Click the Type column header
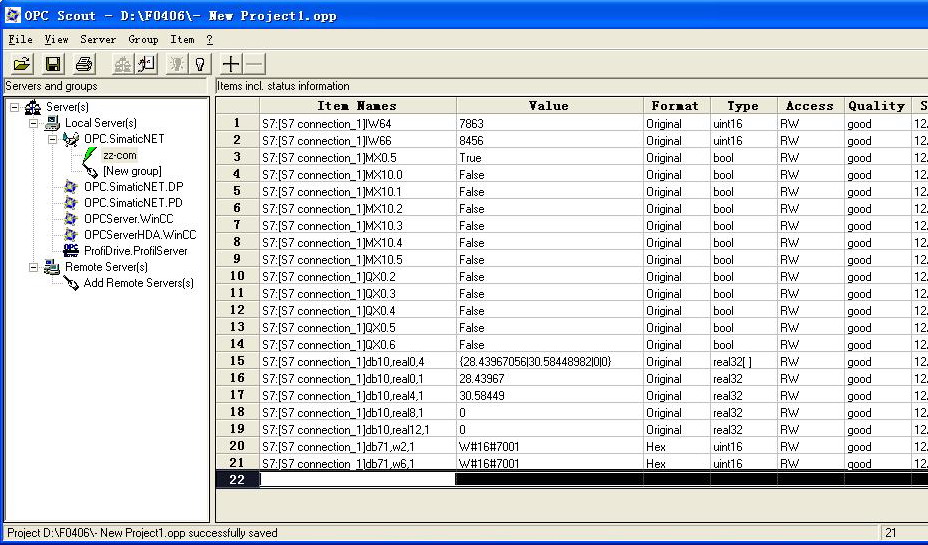Screen dimensions: 928x545 (743, 106)
